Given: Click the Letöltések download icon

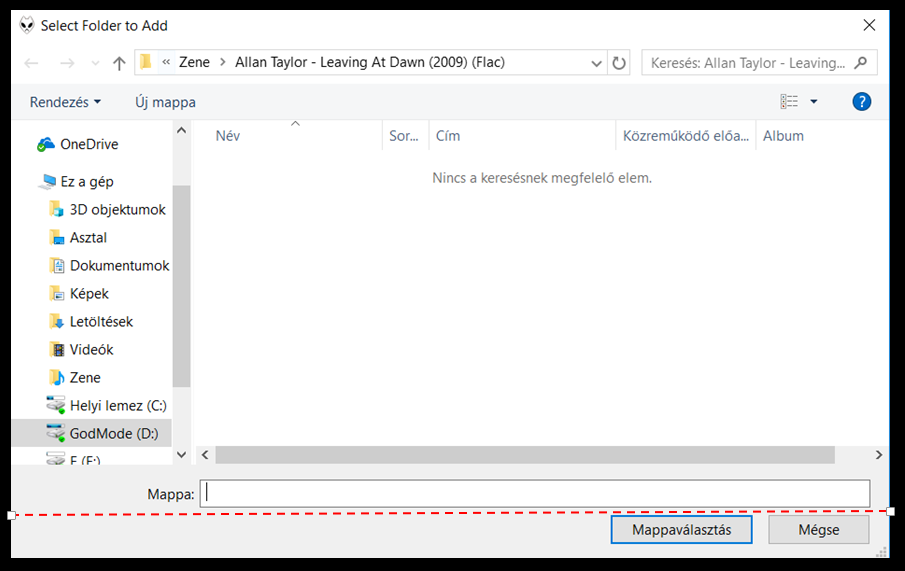Looking at the screenshot, I should tap(56, 322).
